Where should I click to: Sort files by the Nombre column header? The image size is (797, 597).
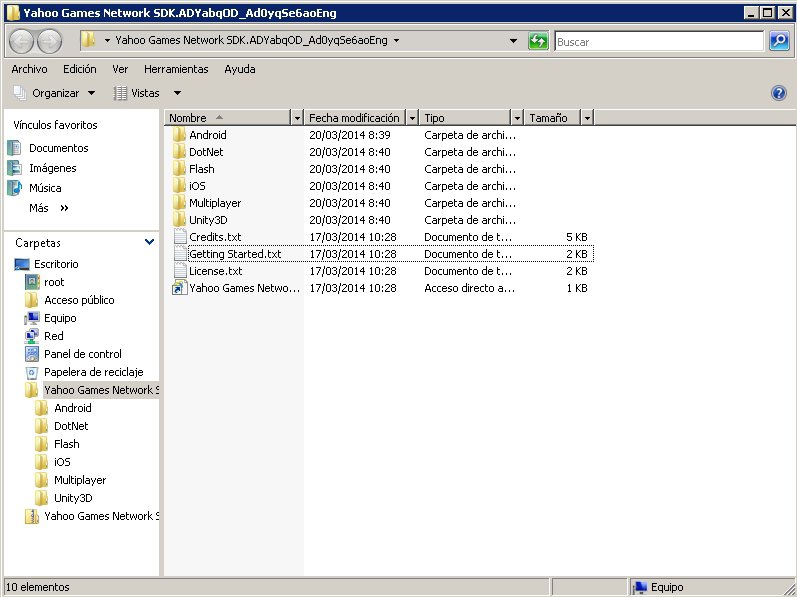pyautogui.click(x=228, y=118)
